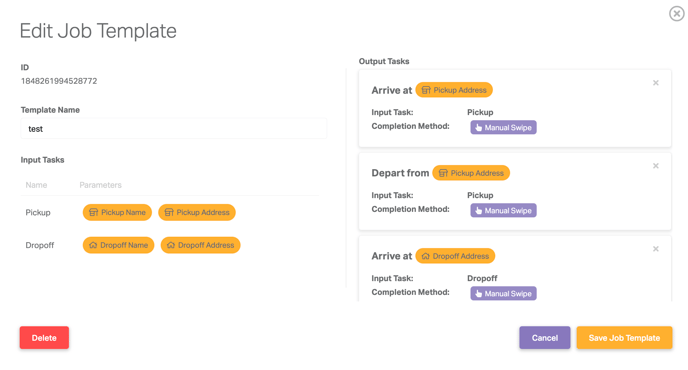Remove the Arrive at Dropoff Address task

656,249
